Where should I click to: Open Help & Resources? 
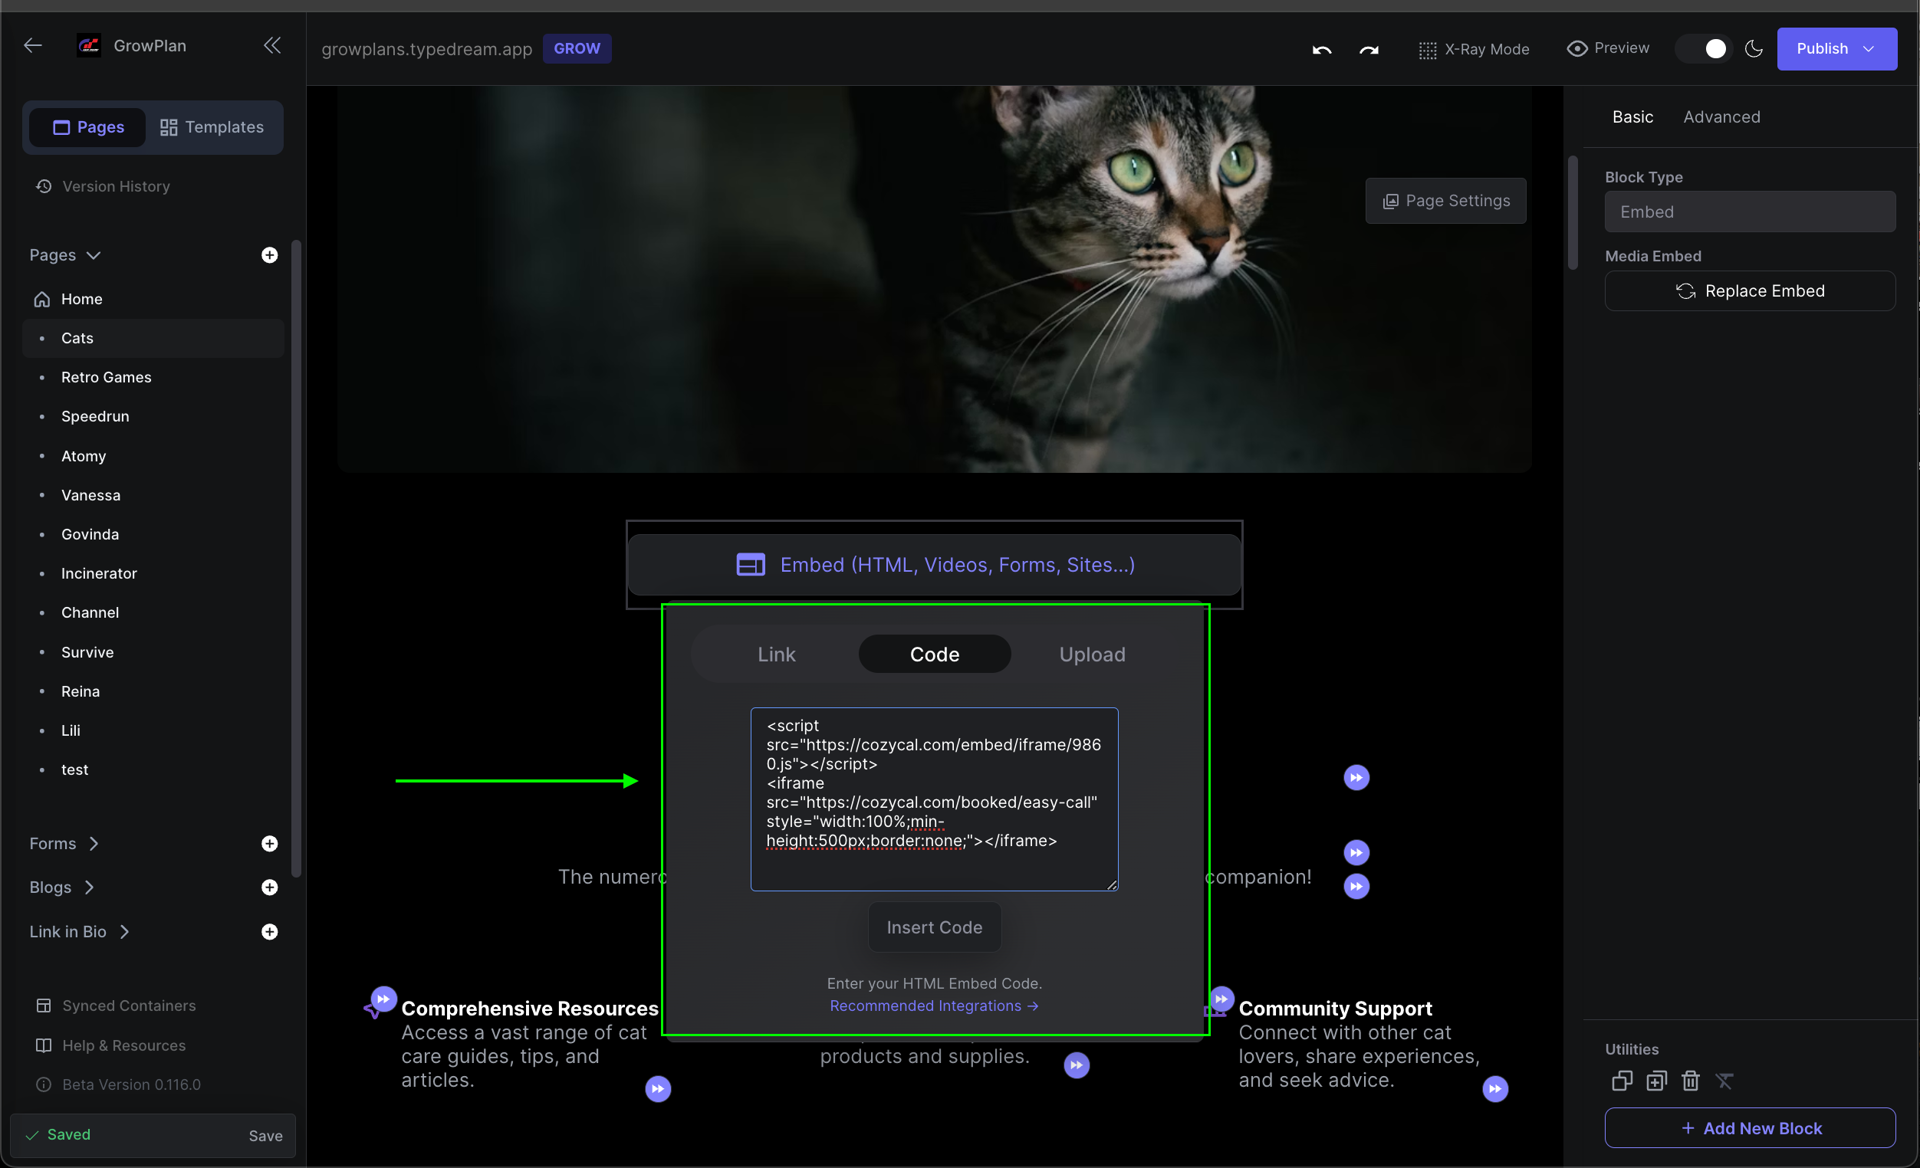(111, 1045)
